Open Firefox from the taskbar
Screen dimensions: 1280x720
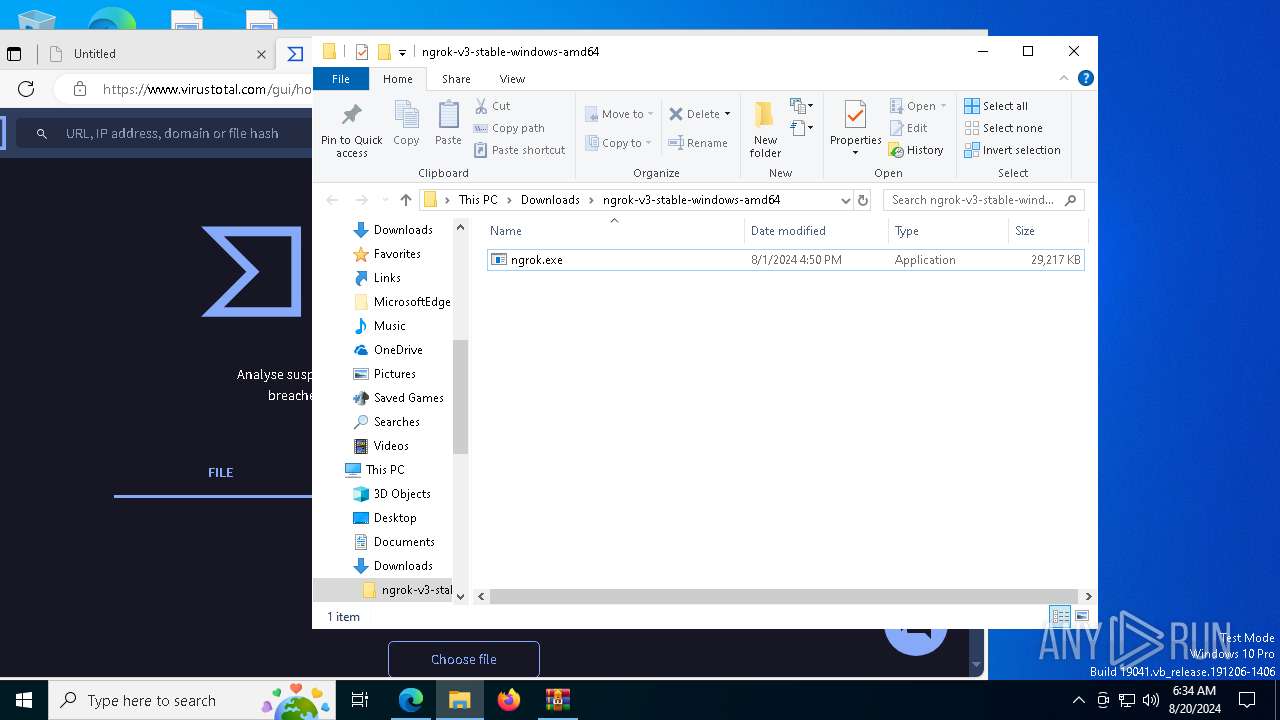click(x=509, y=700)
